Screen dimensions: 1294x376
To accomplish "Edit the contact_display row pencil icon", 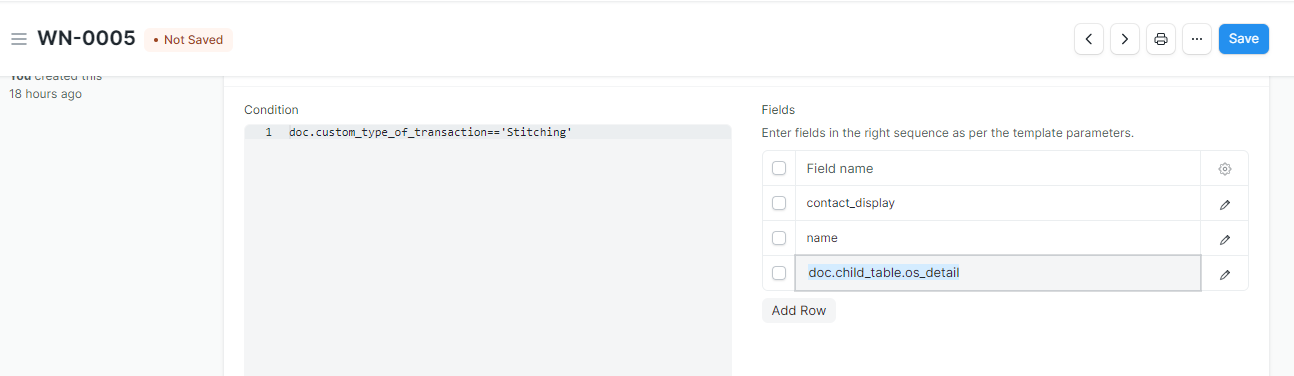I will coord(1224,204).
